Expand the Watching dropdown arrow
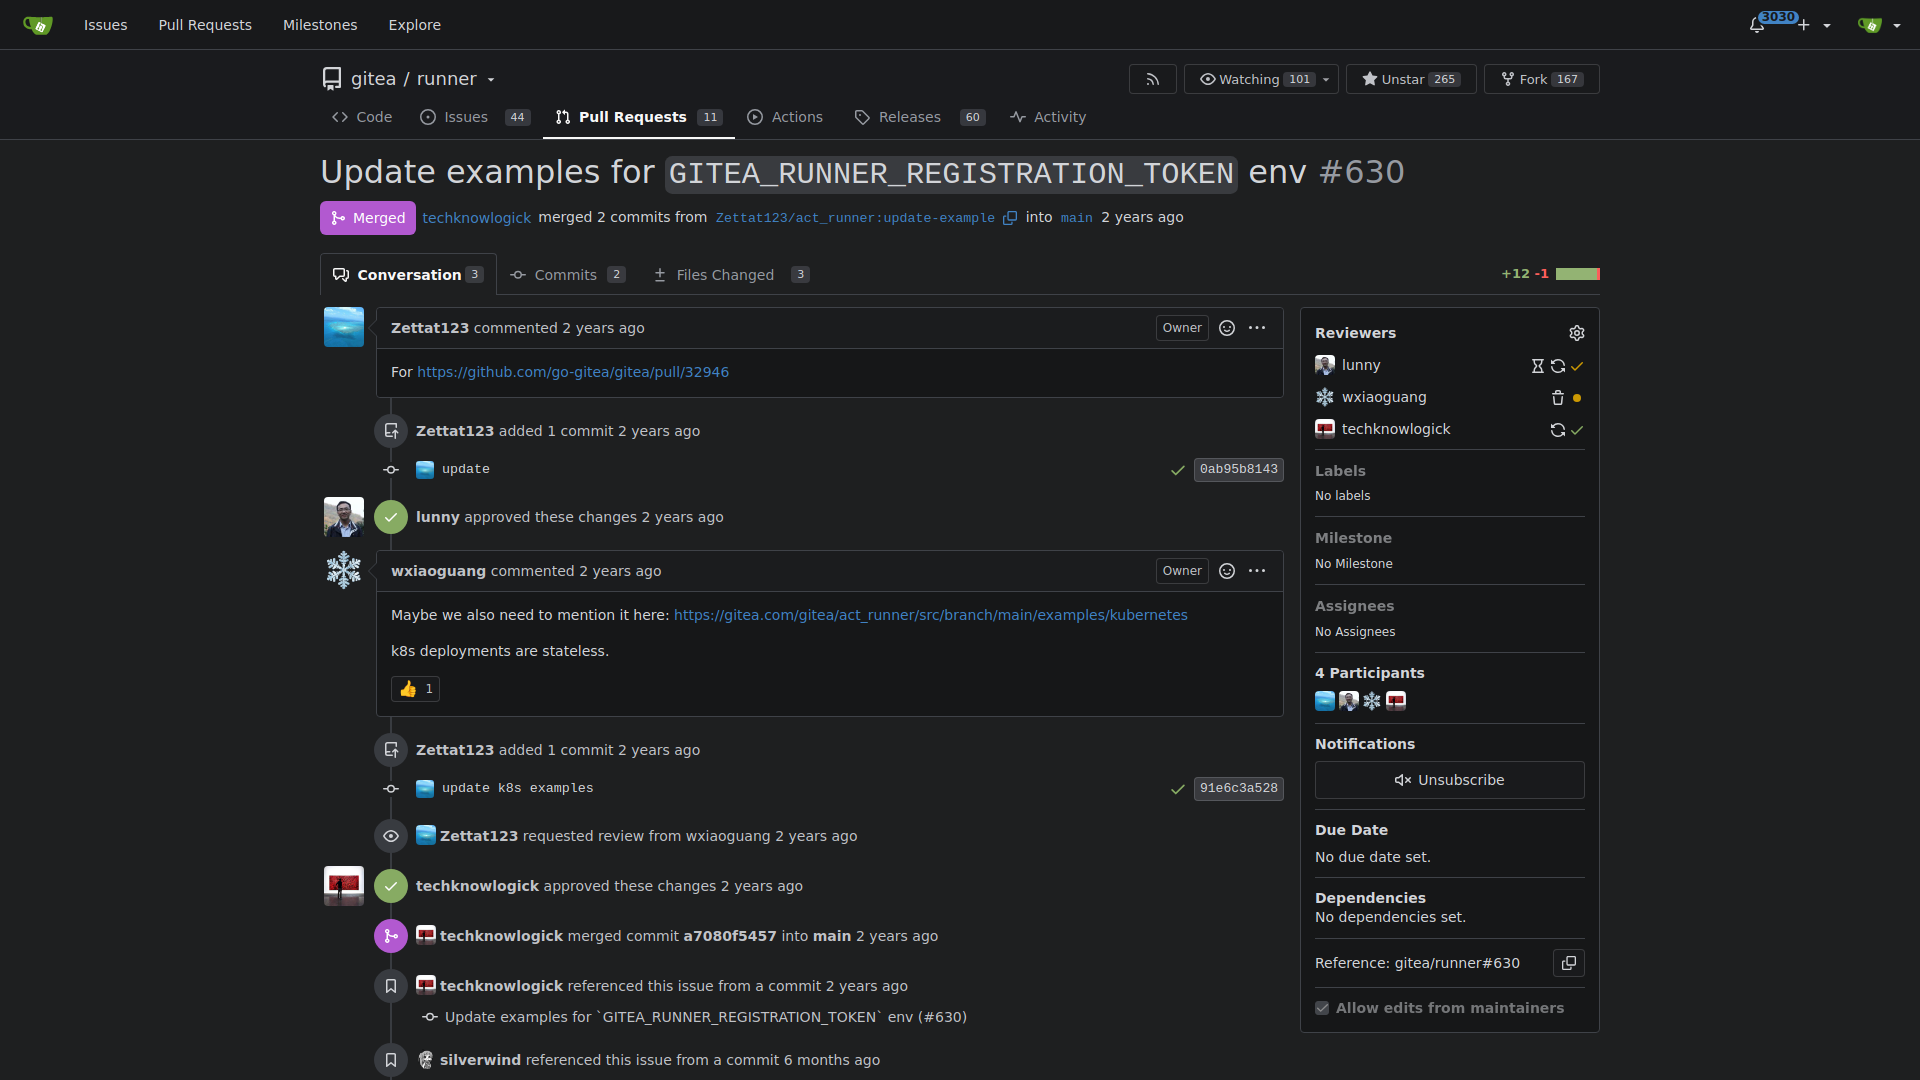The image size is (1920, 1080). pyautogui.click(x=1327, y=80)
